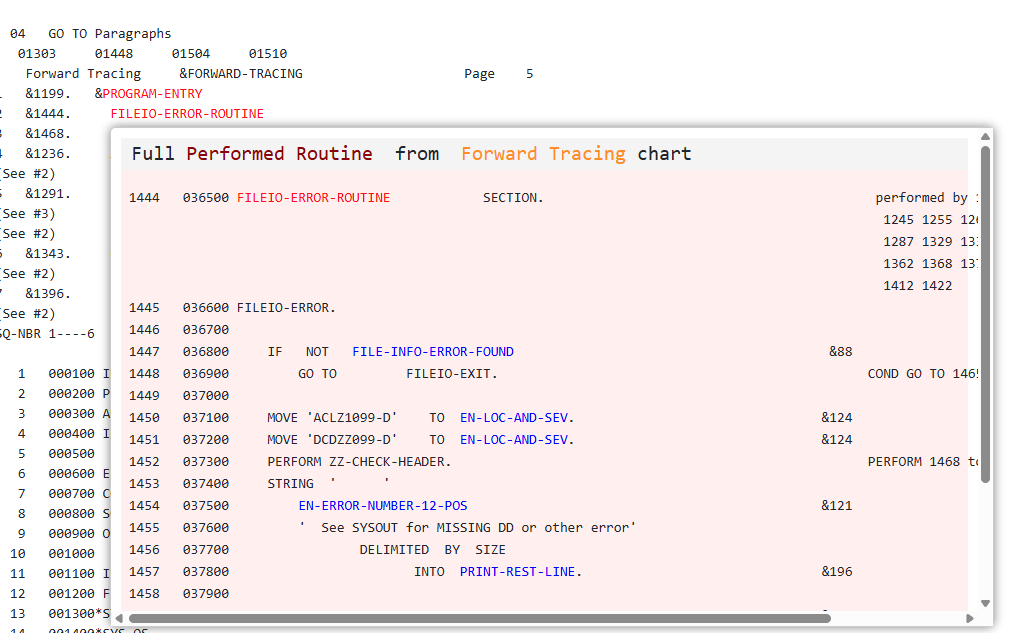
Task: Click the popup's vertical scrollbar thumb
Action: point(985,313)
